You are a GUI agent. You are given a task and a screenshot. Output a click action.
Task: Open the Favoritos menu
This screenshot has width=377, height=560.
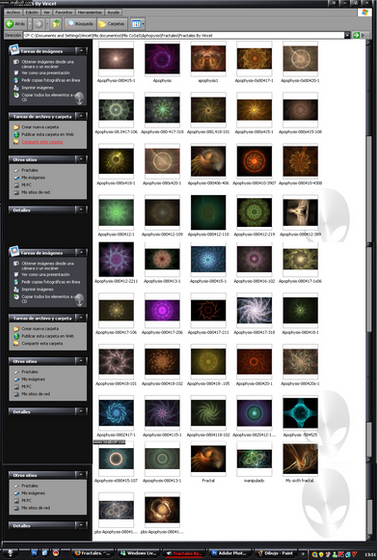click(64, 12)
